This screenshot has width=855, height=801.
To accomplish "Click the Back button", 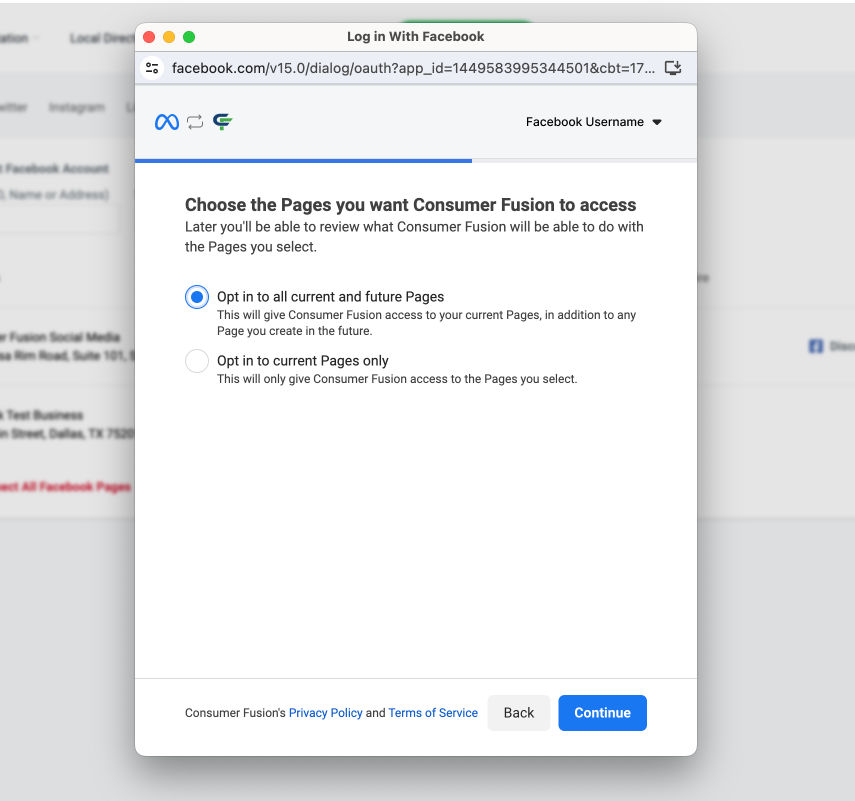I will click(519, 713).
